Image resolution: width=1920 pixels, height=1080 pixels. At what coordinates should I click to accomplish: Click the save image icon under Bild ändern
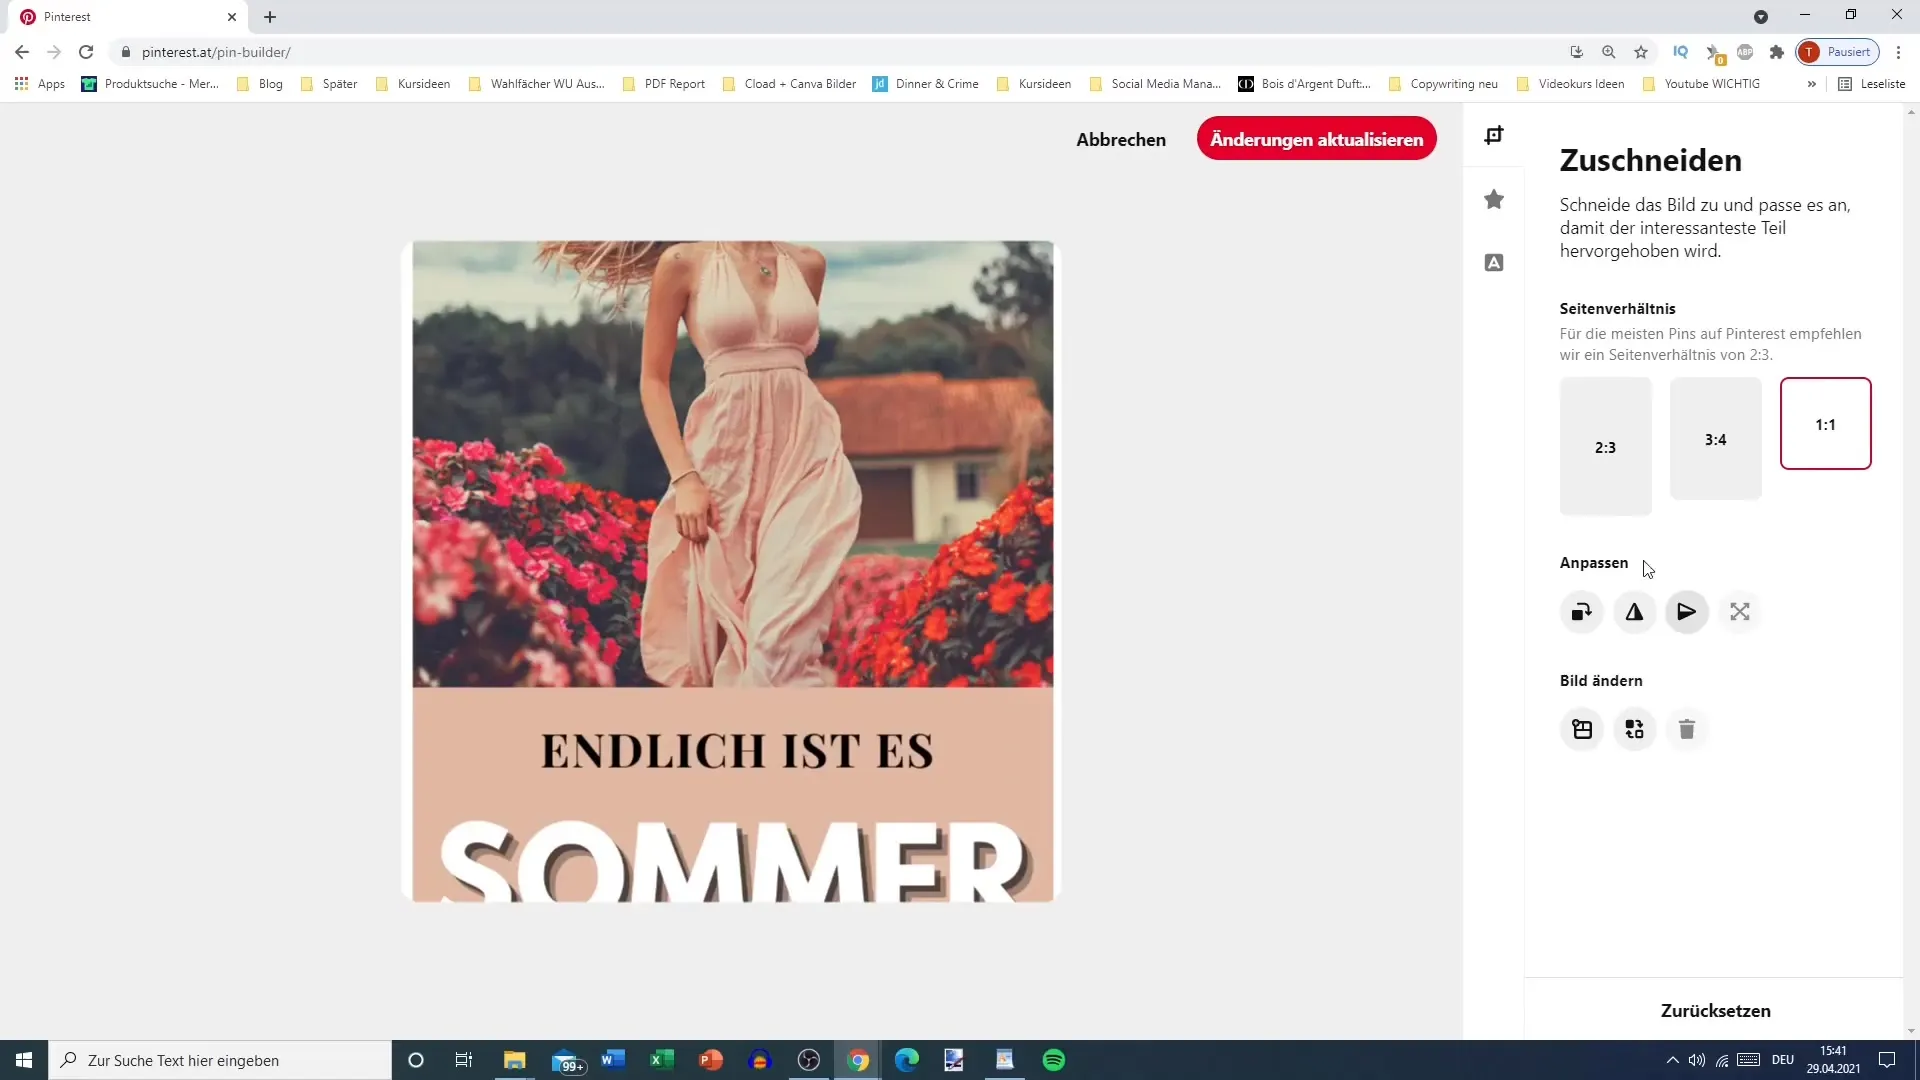(1582, 729)
